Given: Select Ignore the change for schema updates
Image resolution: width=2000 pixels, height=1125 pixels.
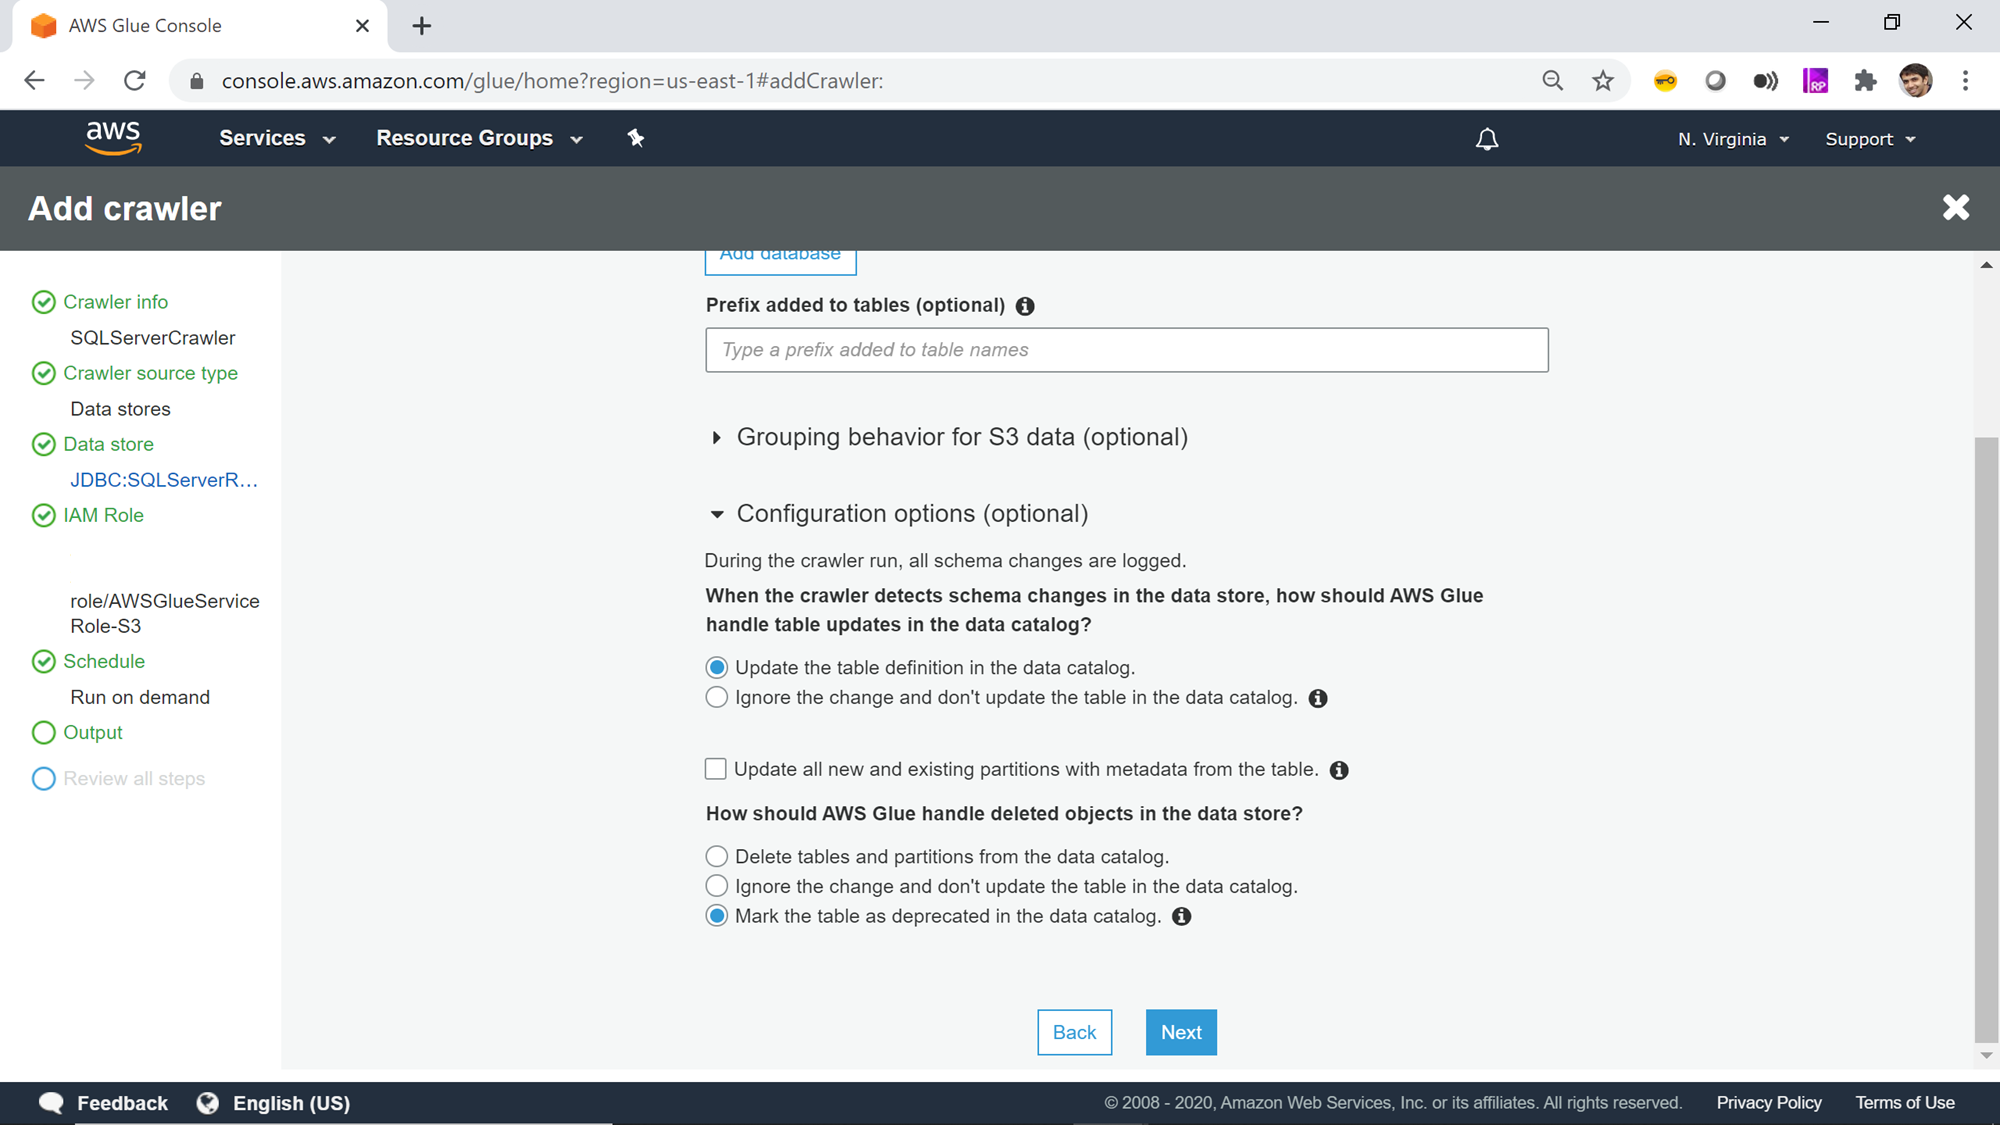Looking at the screenshot, I should [x=716, y=697].
